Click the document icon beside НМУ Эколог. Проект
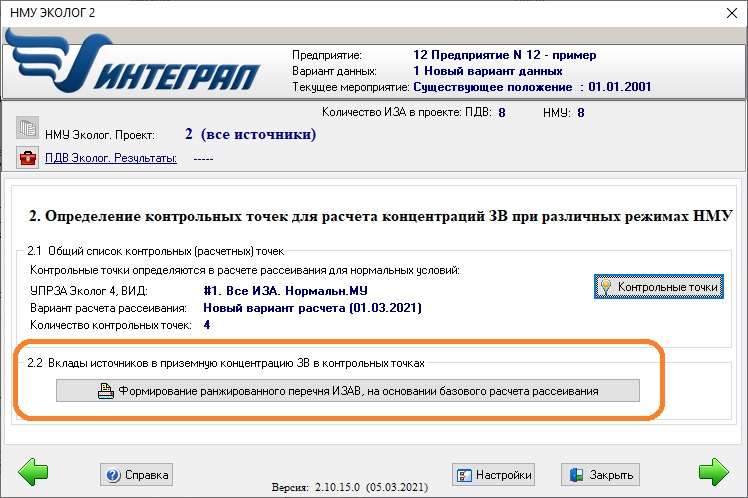The height and width of the screenshot is (498, 748). pyautogui.click(x=27, y=130)
